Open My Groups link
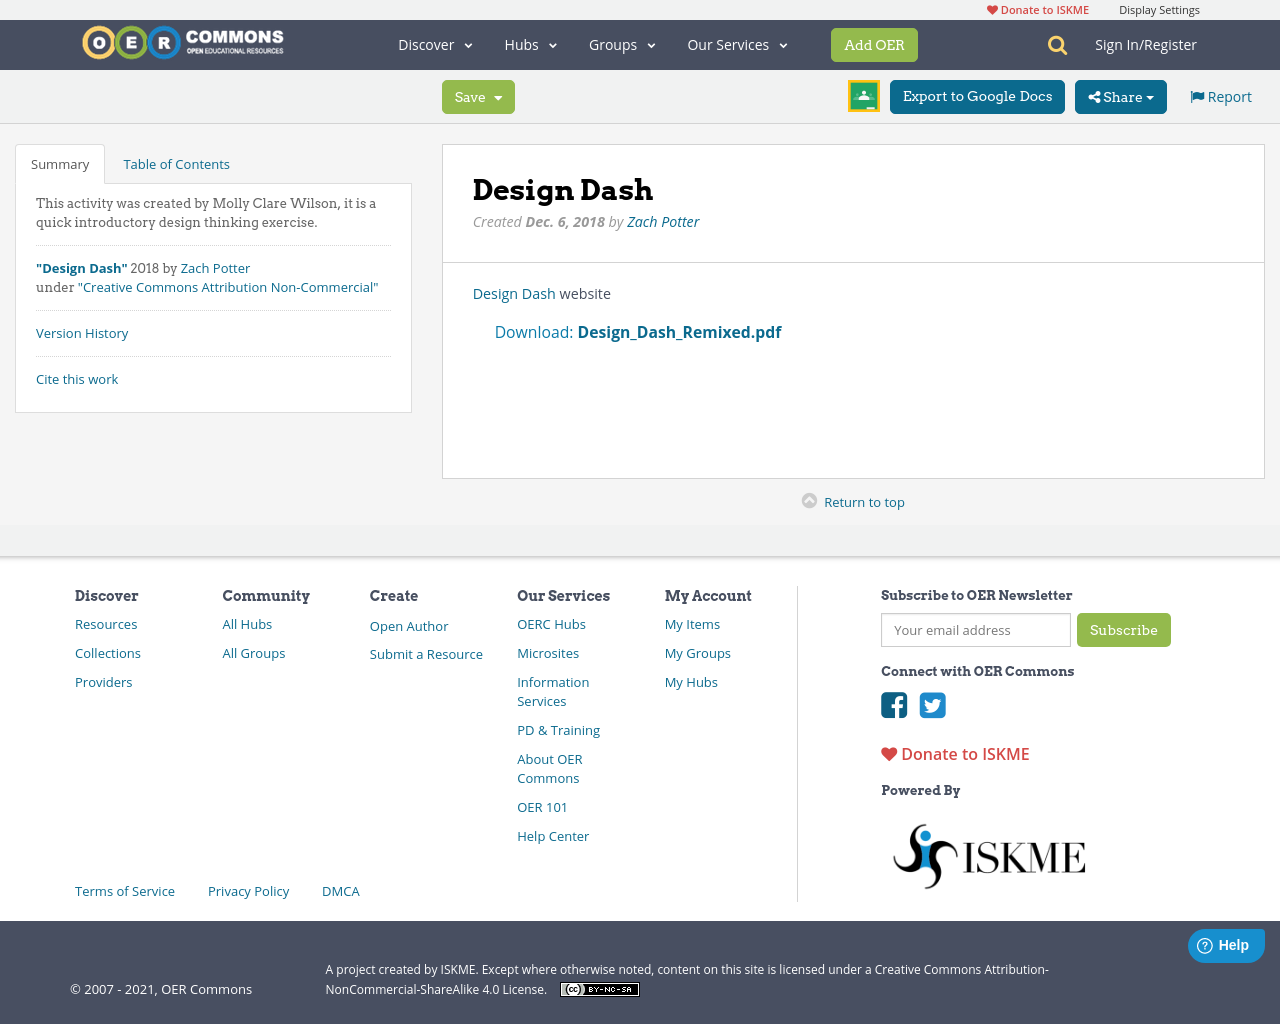 (698, 653)
